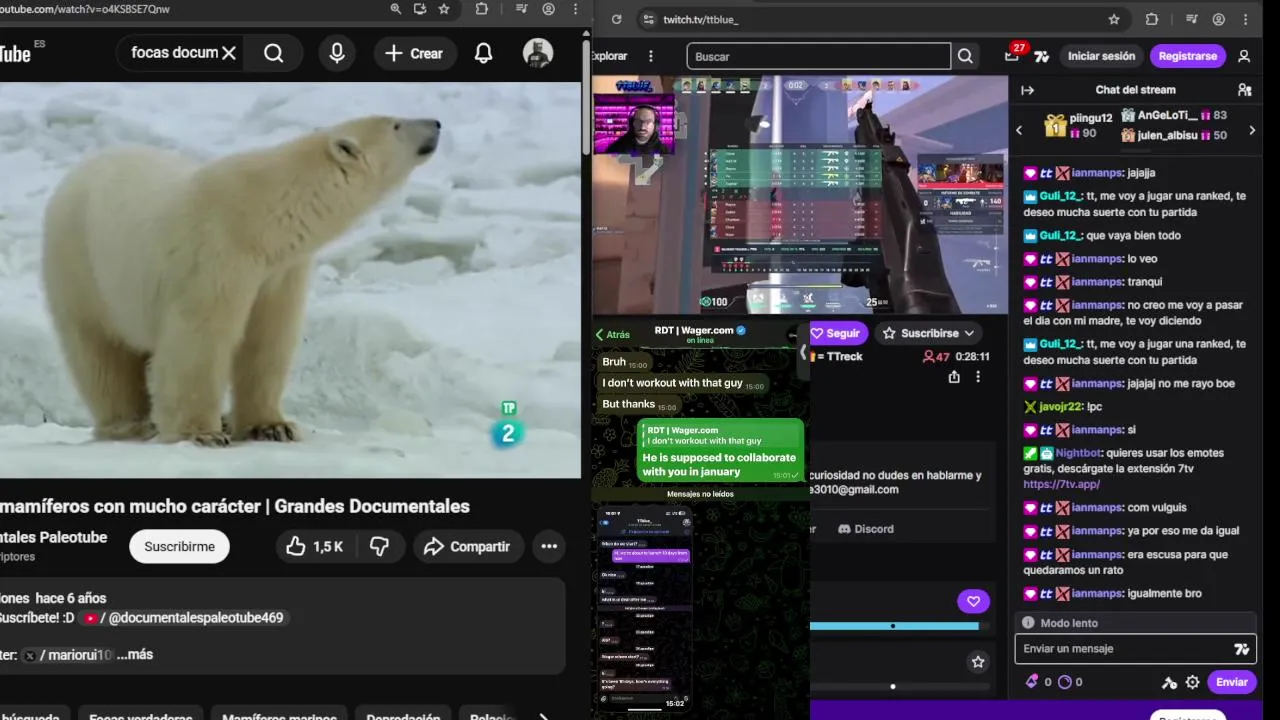
Task: Click the Twitch search magnifier button
Action: tap(965, 56)
